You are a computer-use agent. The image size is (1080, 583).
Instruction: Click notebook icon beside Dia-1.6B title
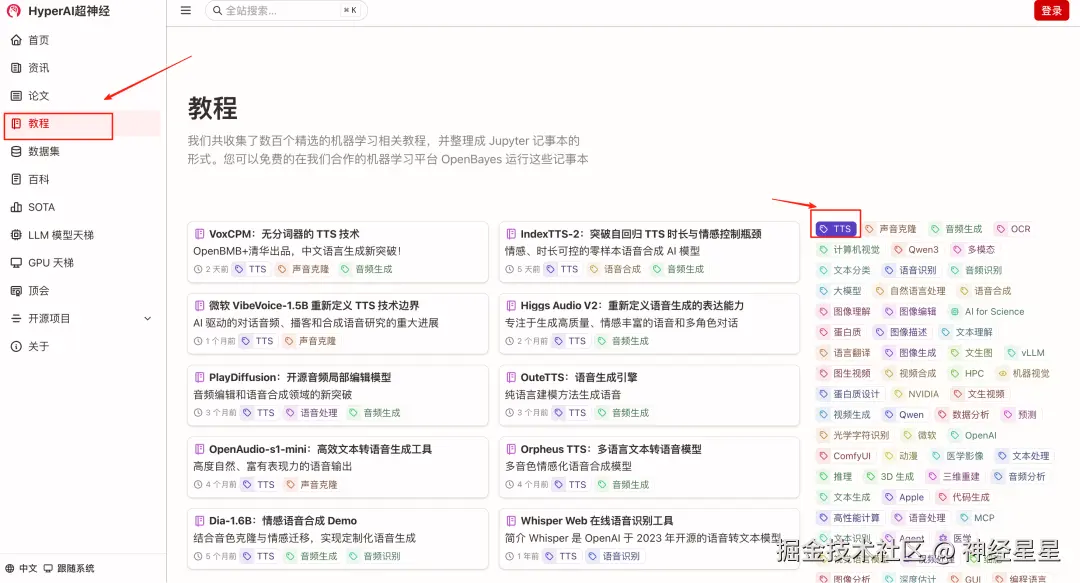point(199,521)
